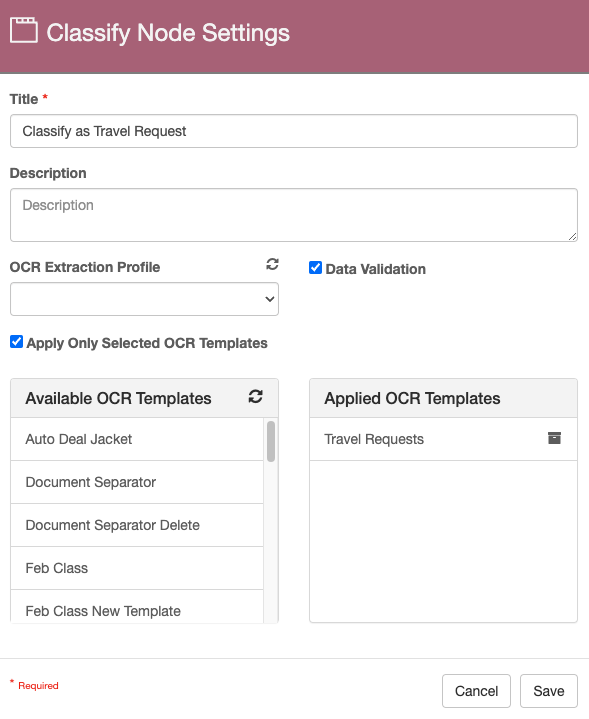Screen dimensions: 589x719
Task: Open the OCR Extraction Profile dropdown
Action: click(x=144, y=299)
